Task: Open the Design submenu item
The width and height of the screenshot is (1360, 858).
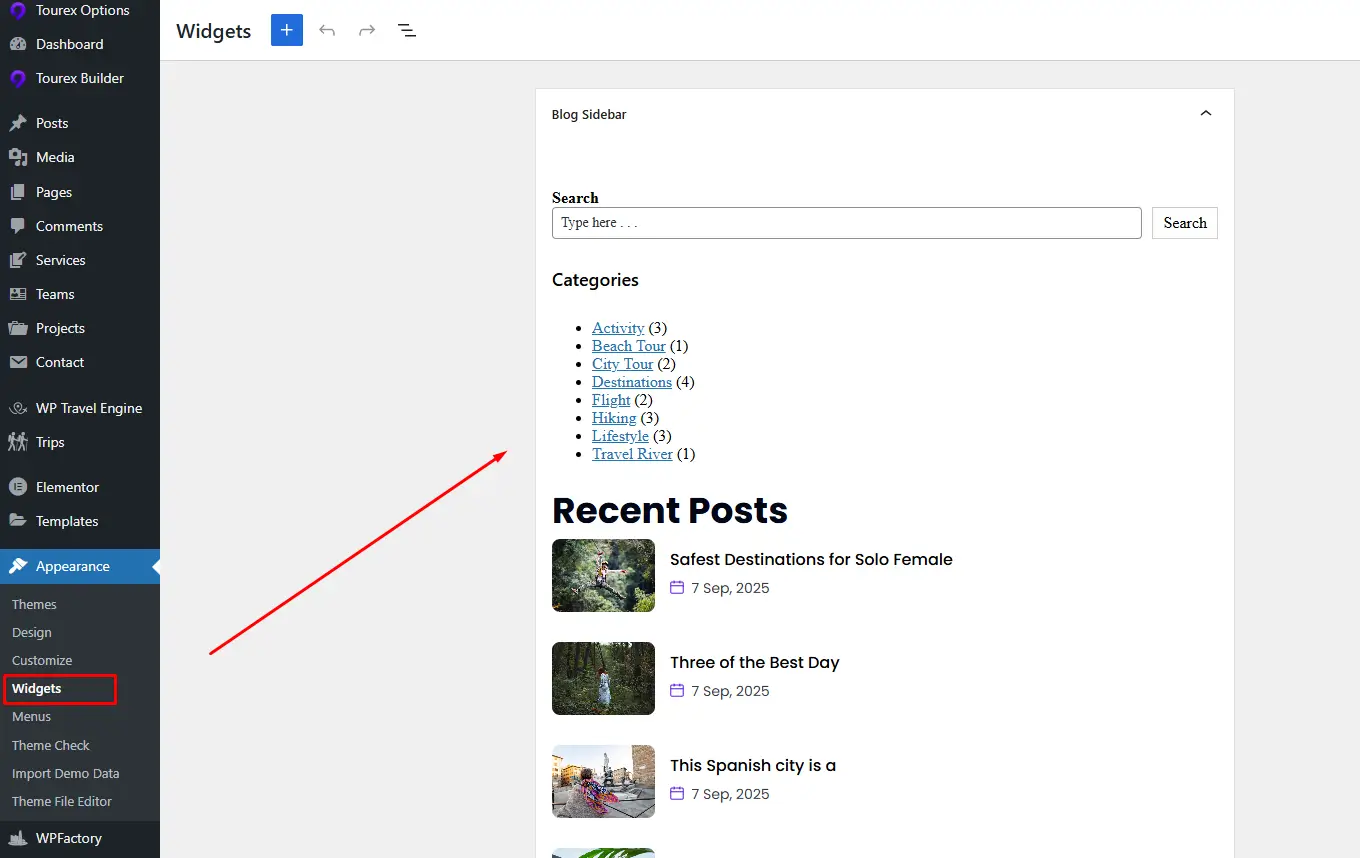Action: 32,632
